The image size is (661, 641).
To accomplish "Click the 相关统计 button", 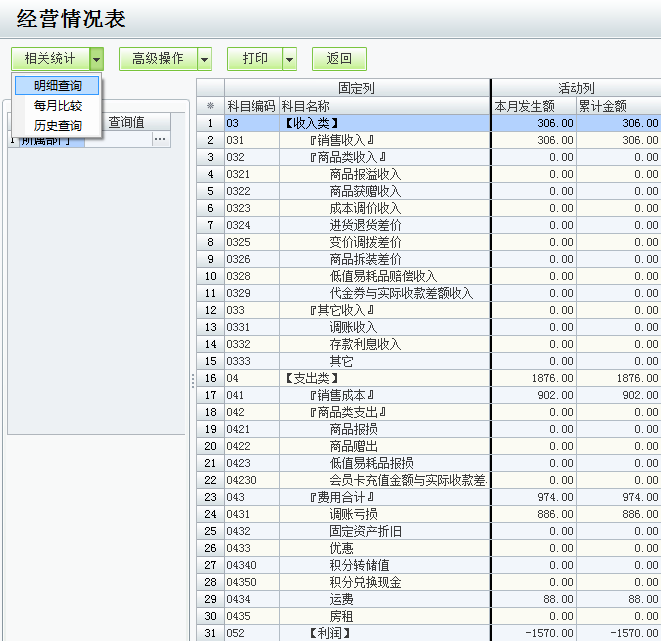I will pyautogui.click(x=50, y=59).
